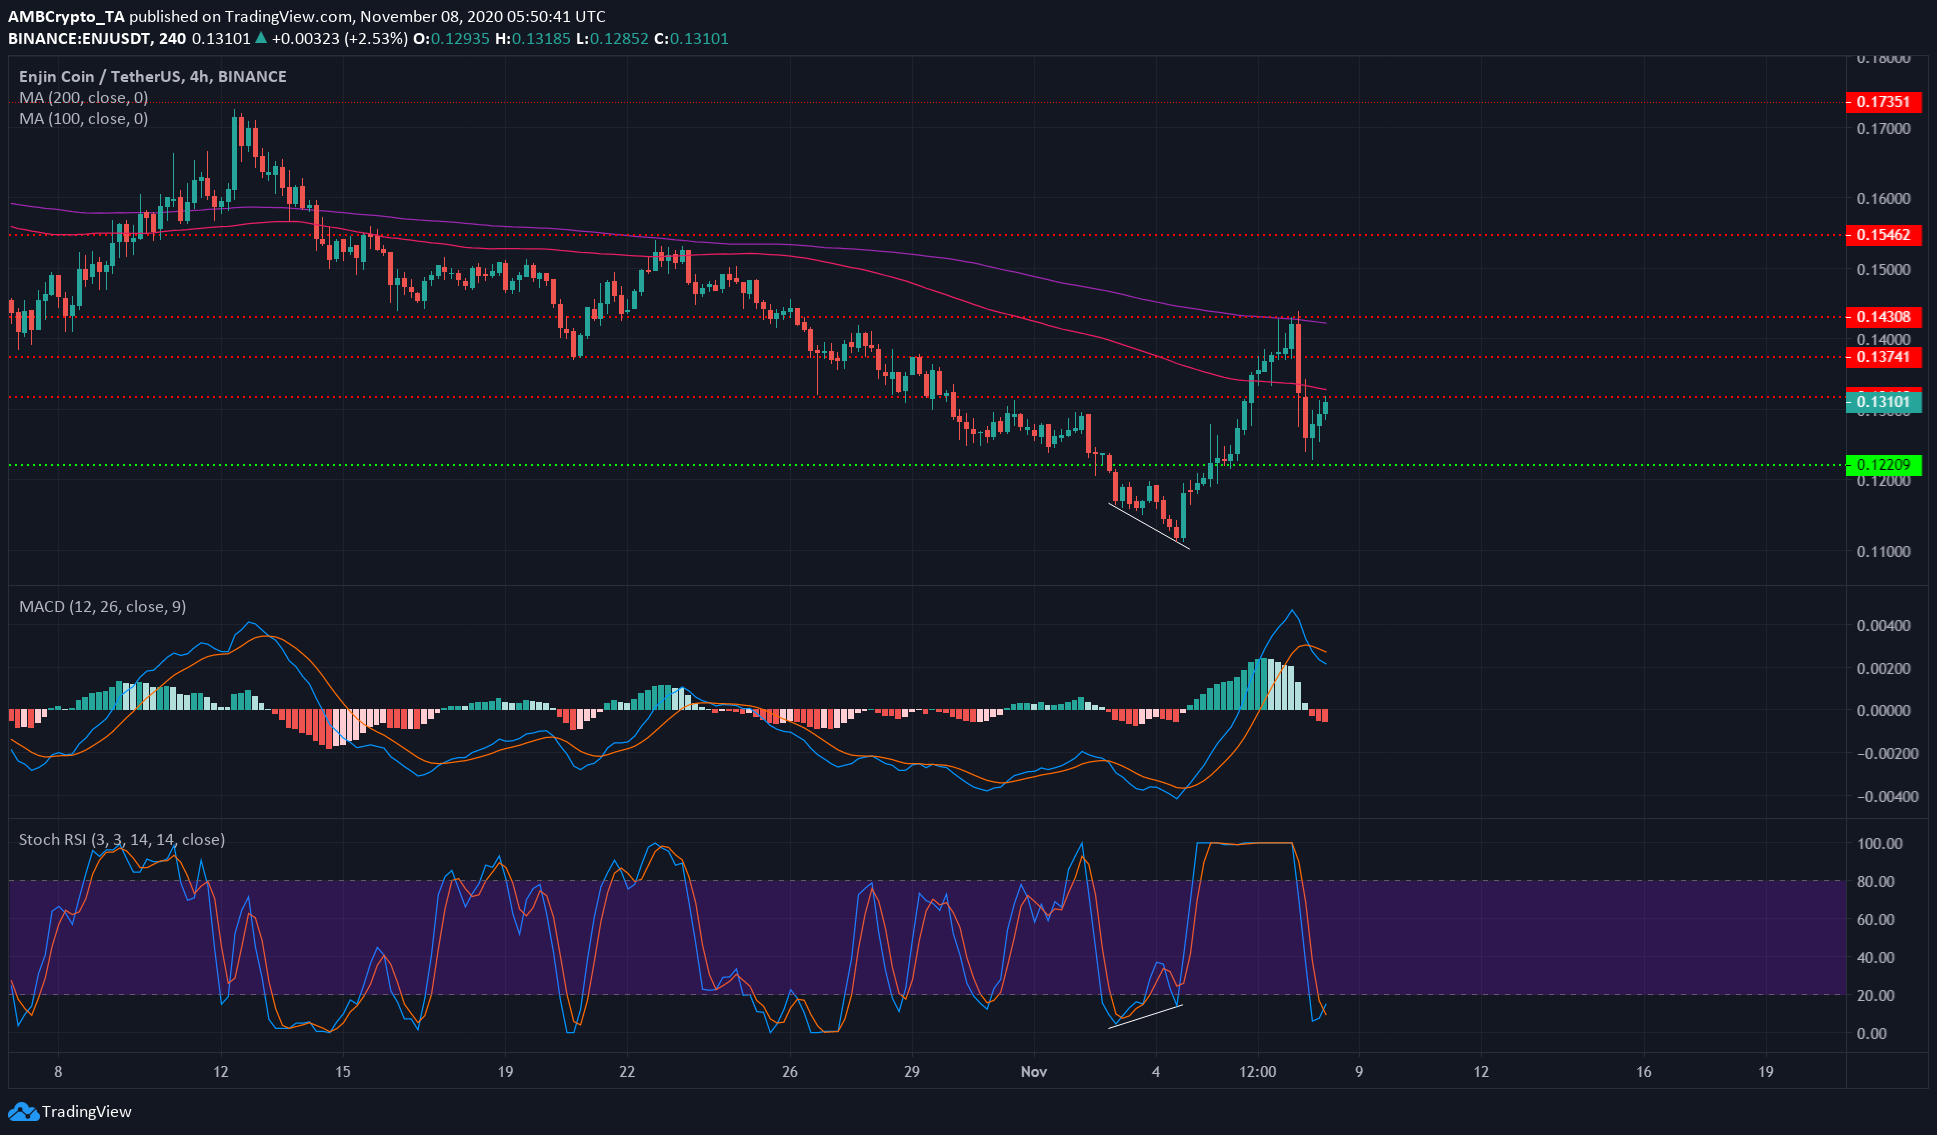The image size is (1937, 1135).
Task: Select the 0.14308 resistance price label
Action: (x=1883, y=317)
